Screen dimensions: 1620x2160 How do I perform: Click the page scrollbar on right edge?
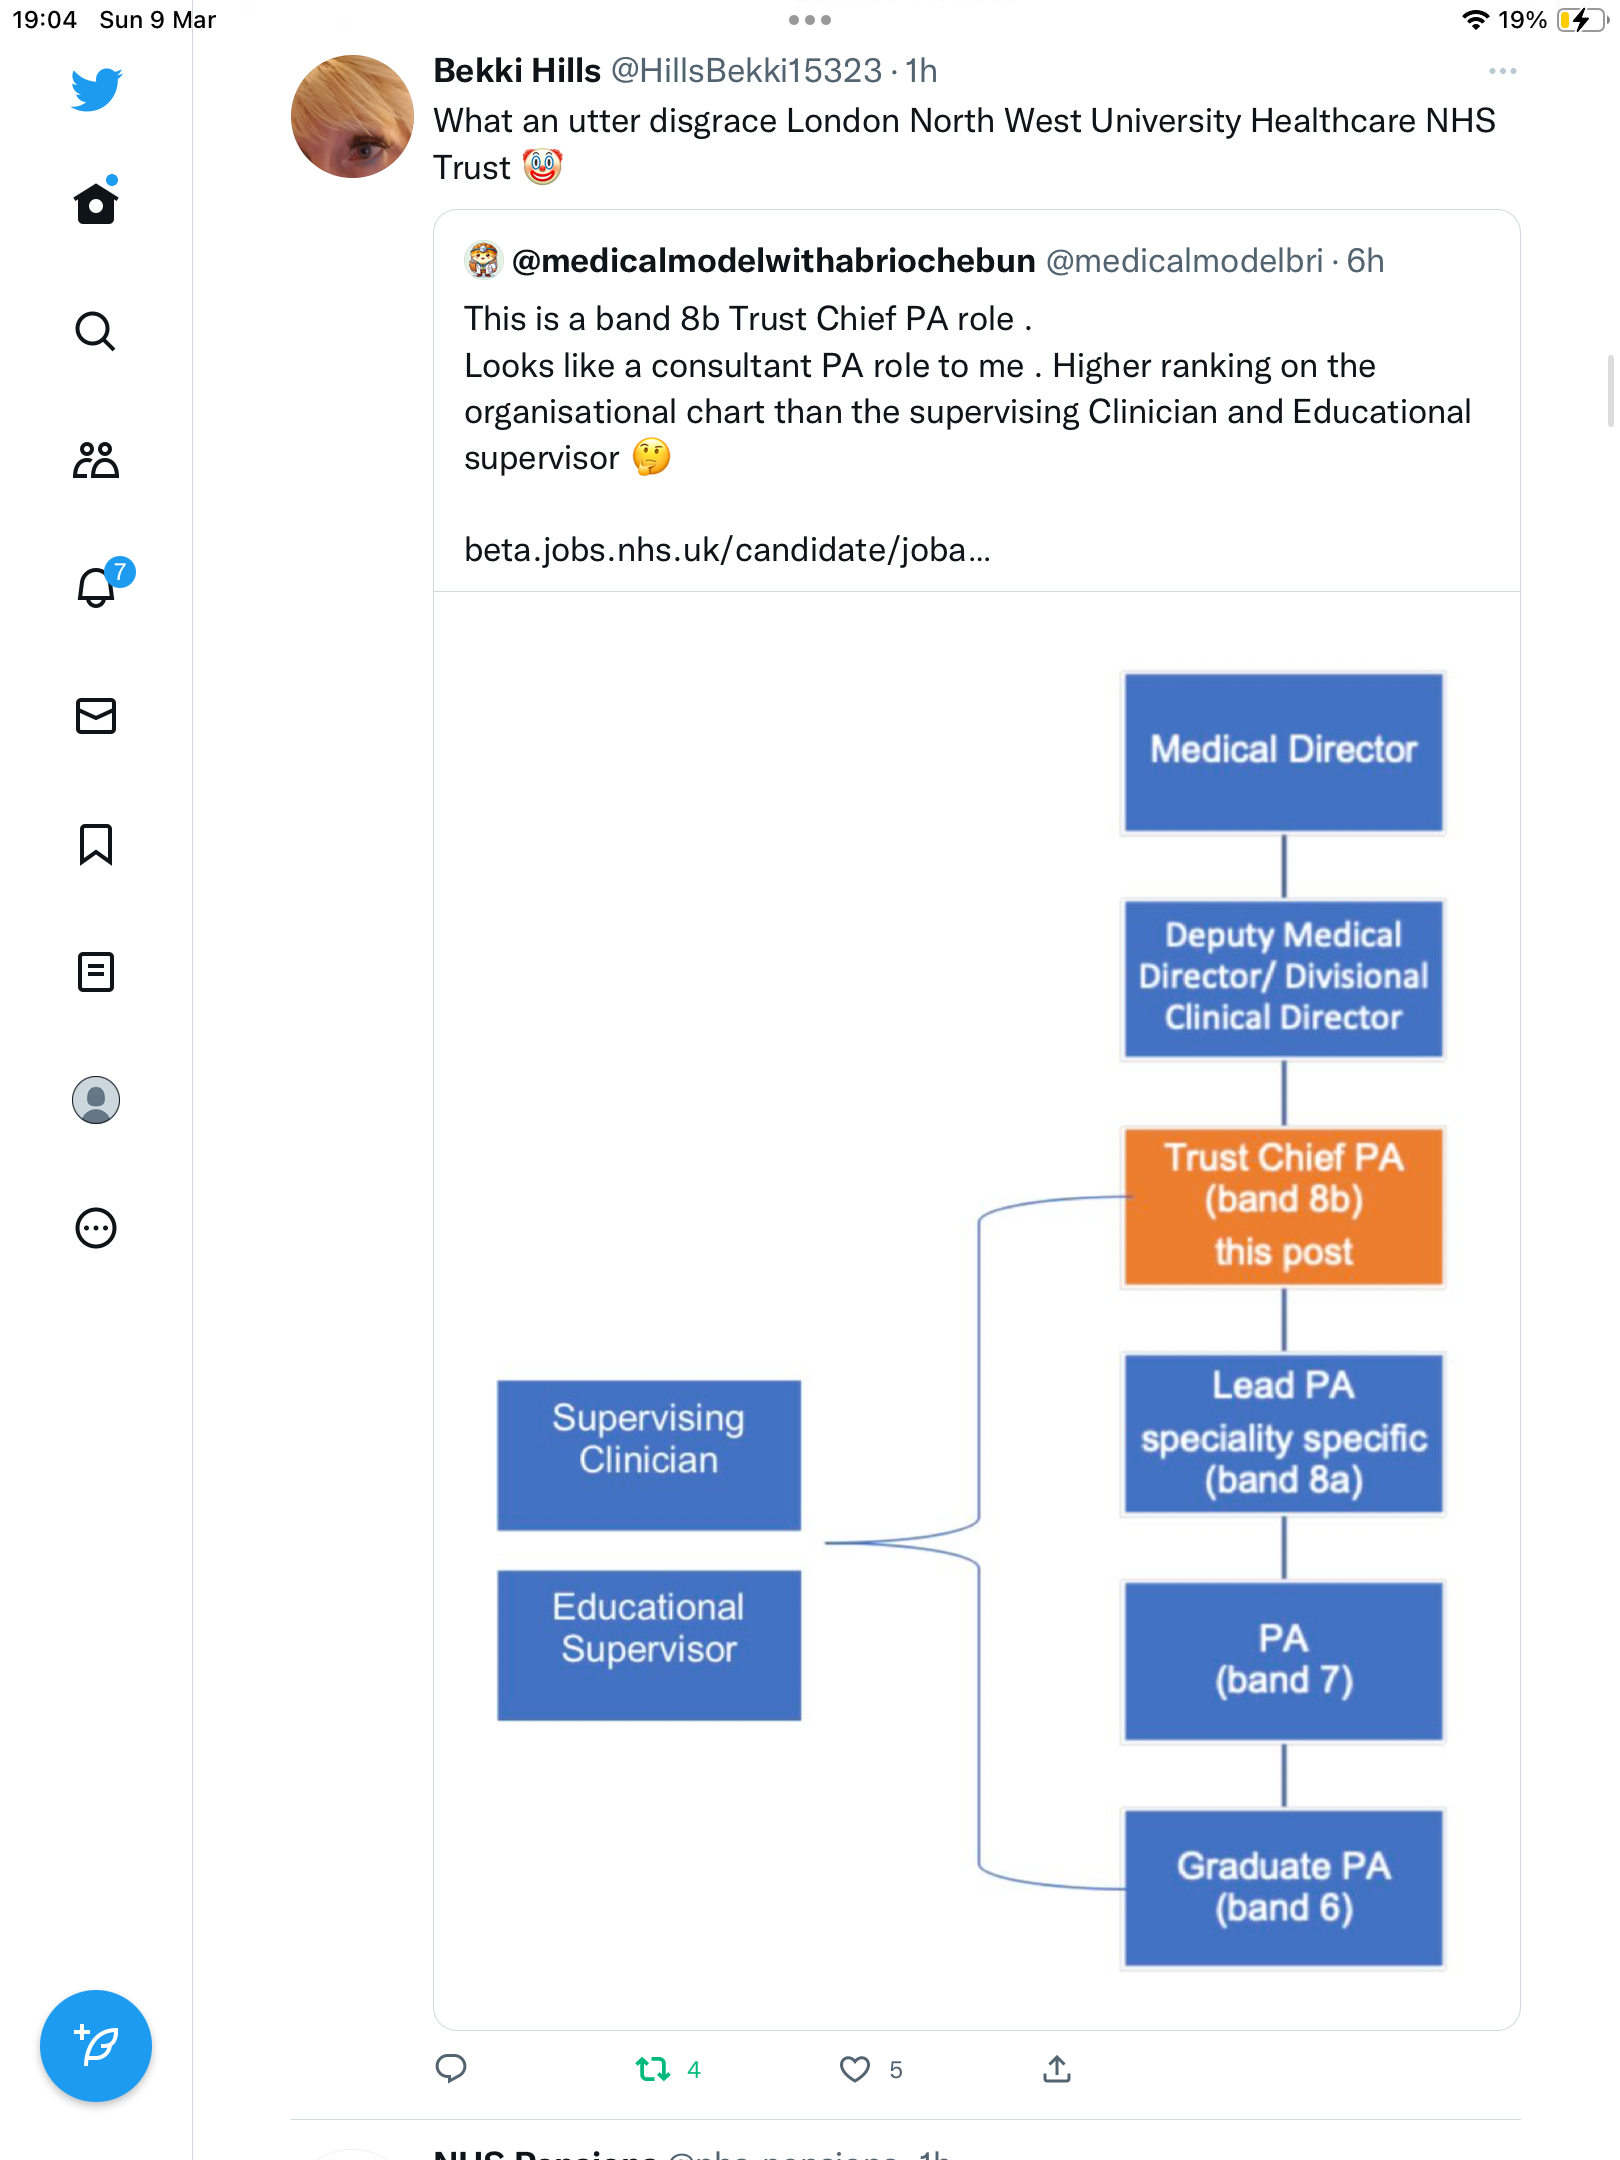coord(1610,390)
